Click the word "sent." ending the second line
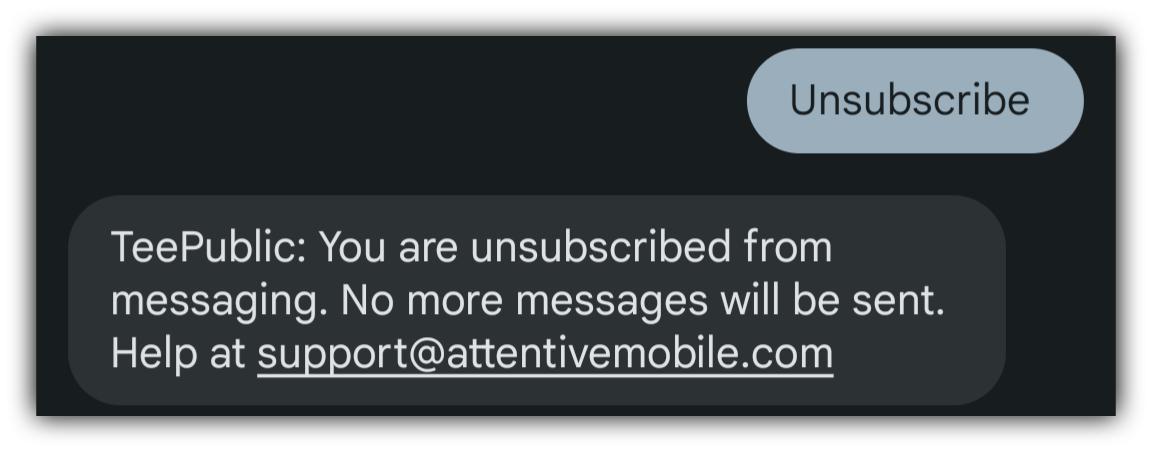 (898, 300)
